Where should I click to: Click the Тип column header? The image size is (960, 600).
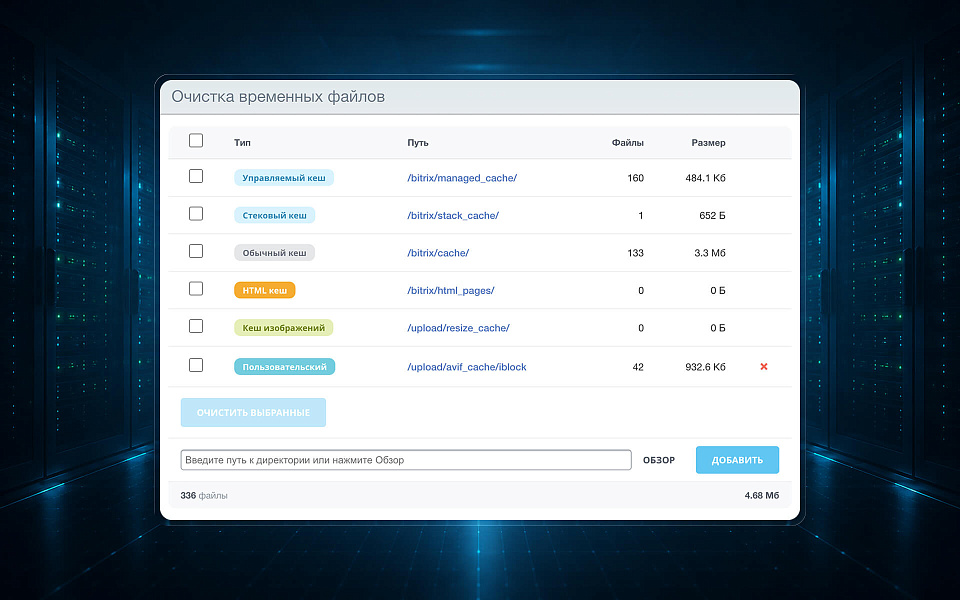242,143
